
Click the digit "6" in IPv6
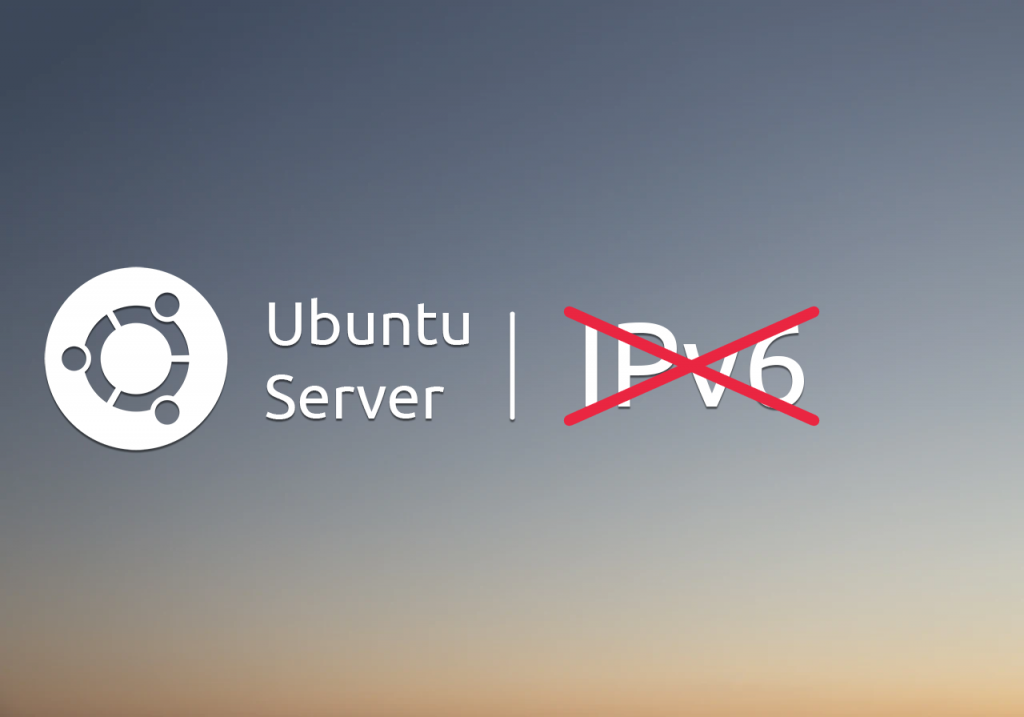coord(776,366)
